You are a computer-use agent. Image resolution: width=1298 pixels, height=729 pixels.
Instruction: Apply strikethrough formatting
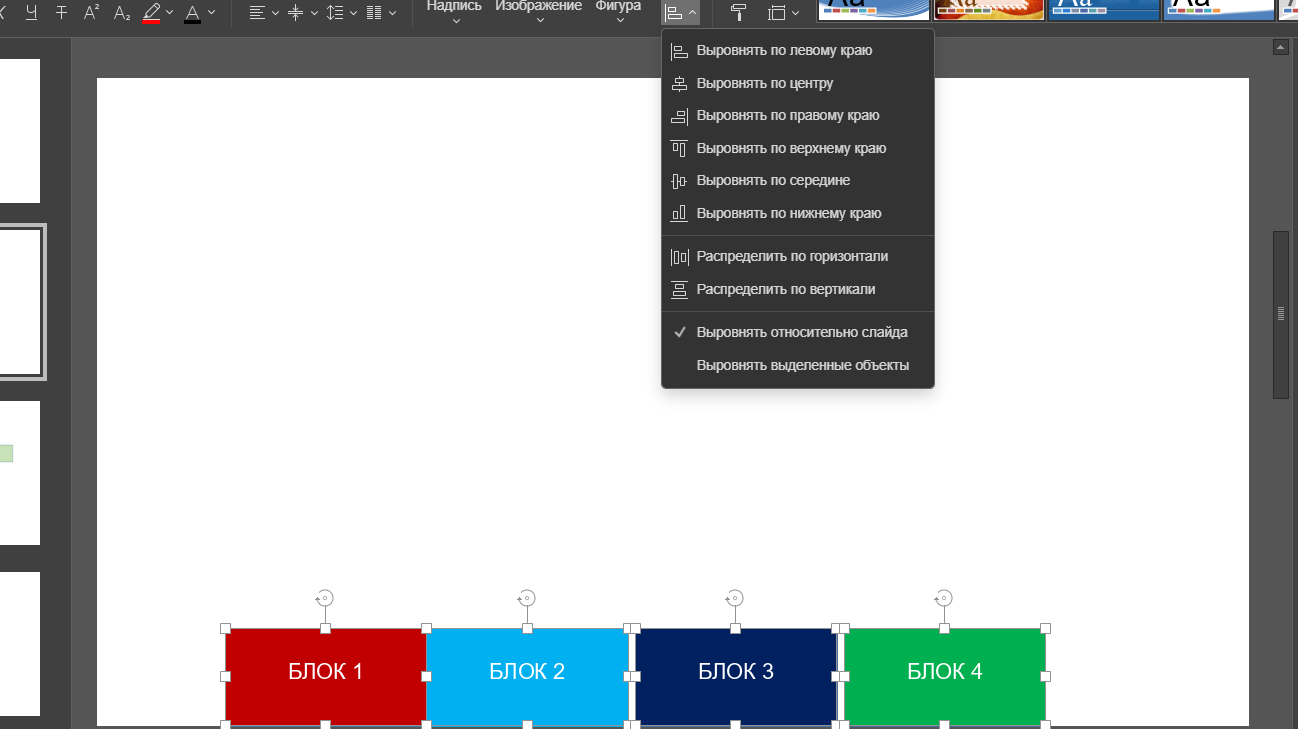(62, 12)
